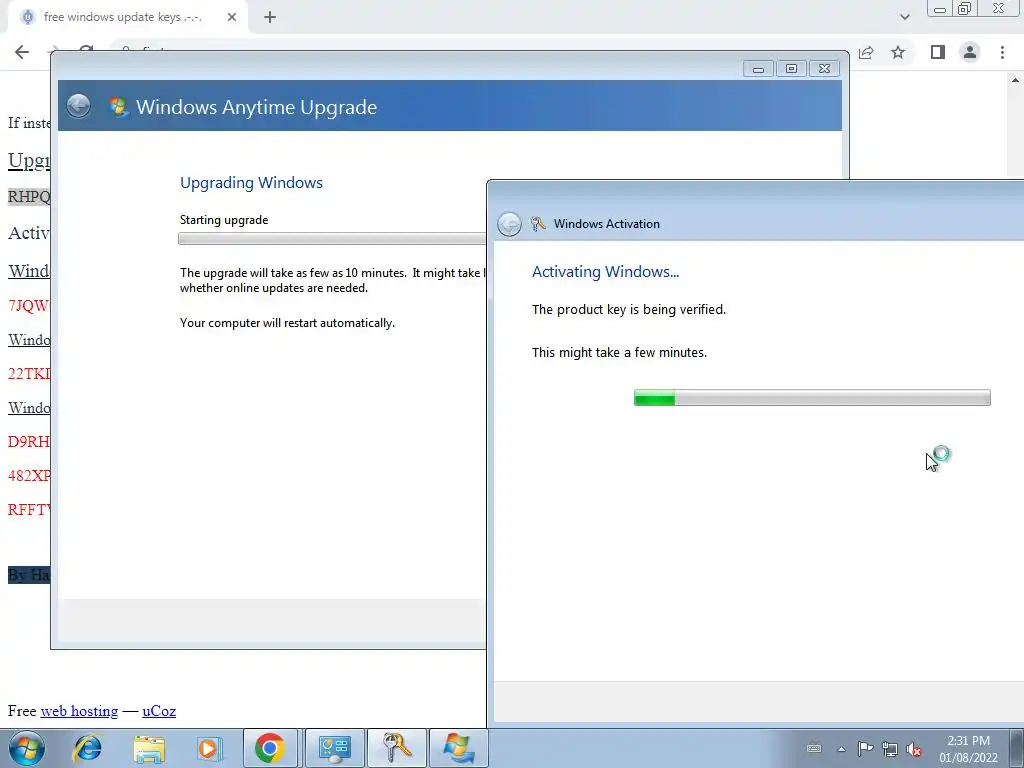
Task: Open a new Chrome tab
Action: coord(270,18)
